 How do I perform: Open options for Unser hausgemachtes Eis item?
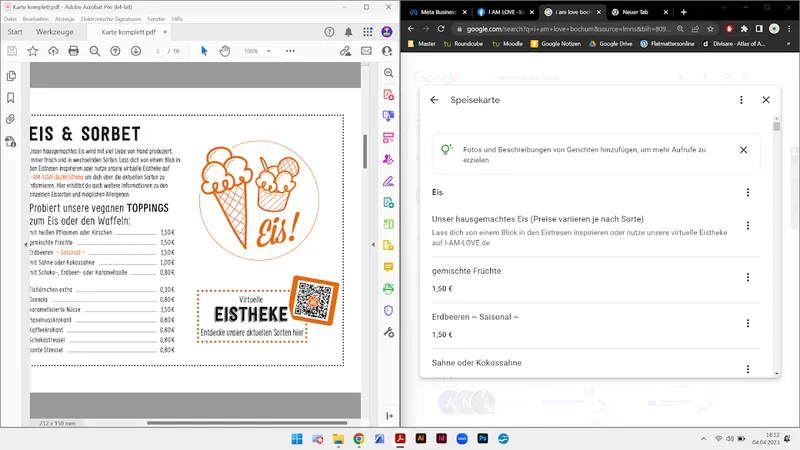[x=747, y=226]
